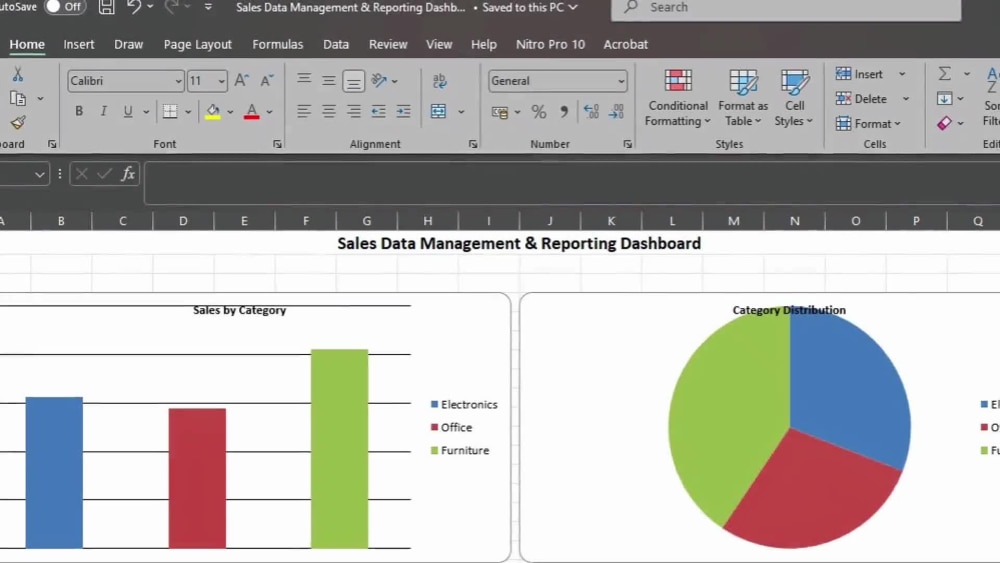Open the Formulas tab
The image size is (1000, 563).
click(x=277, y=45)
